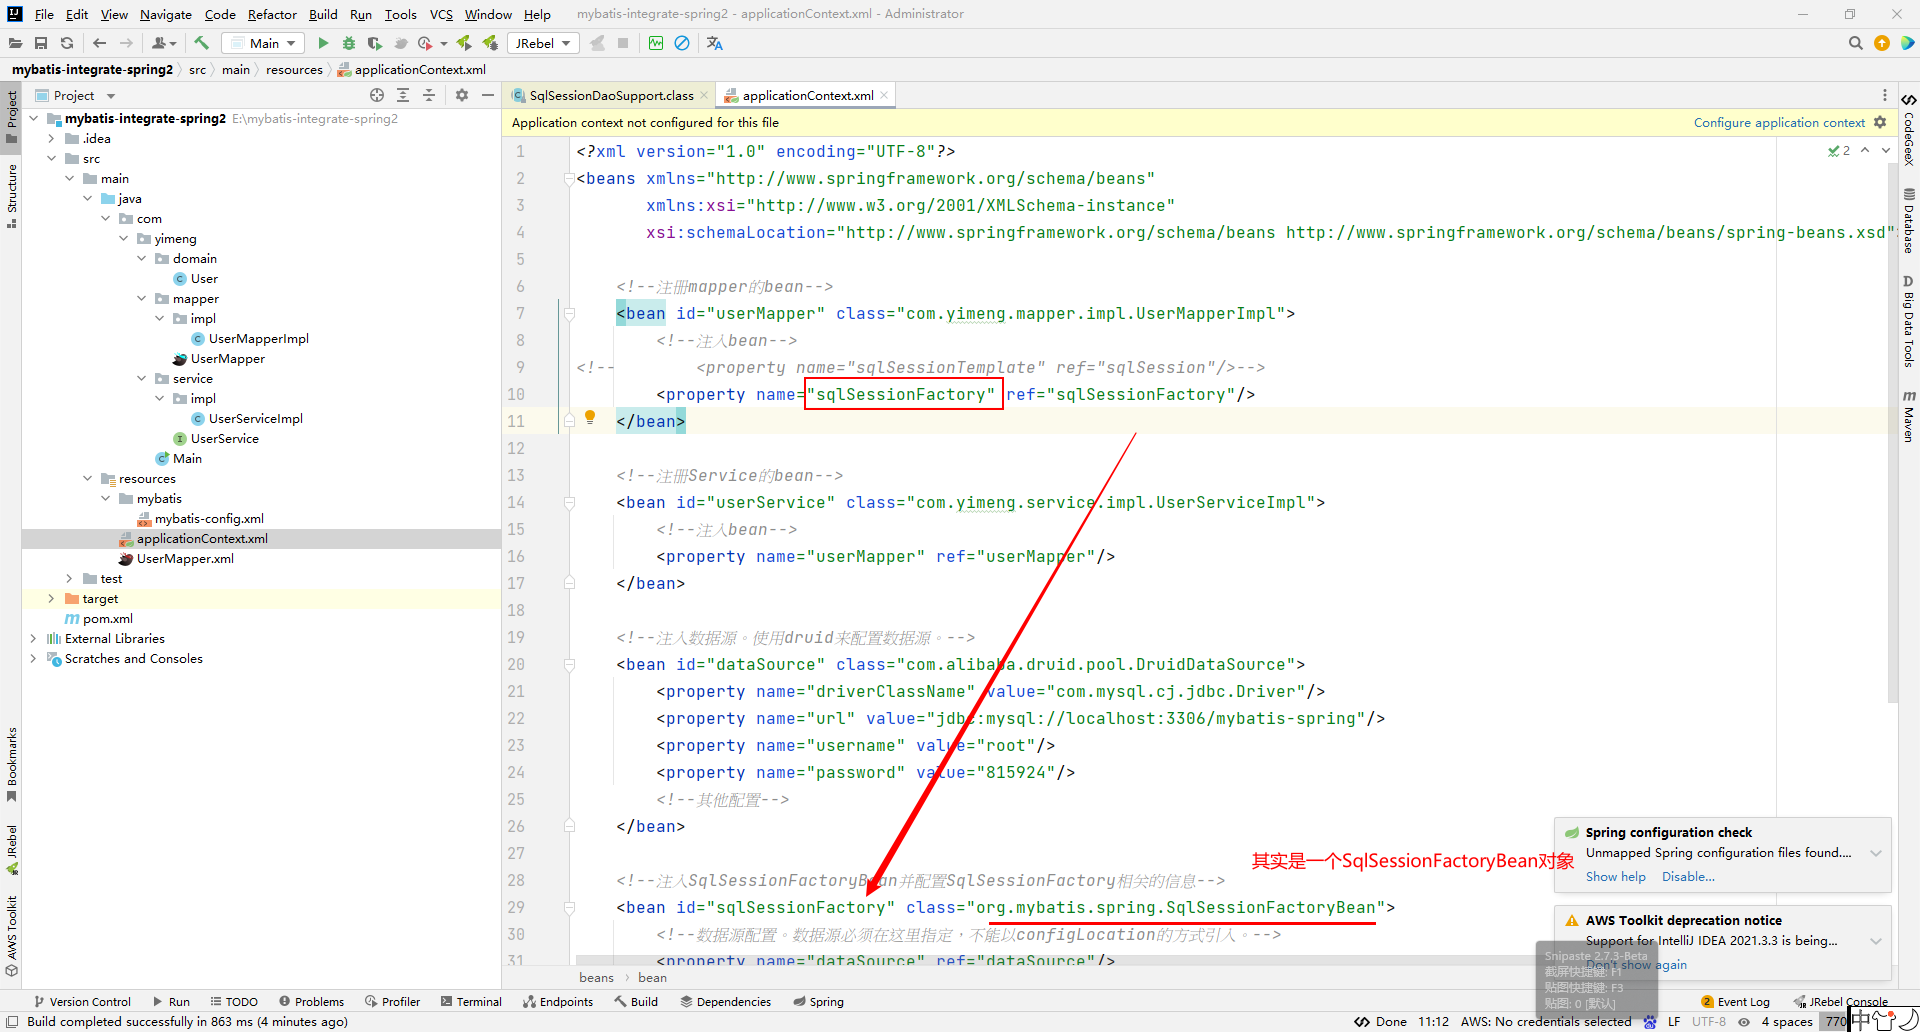
Task: Open the File menu
Action: pyautogui.click(x=44, y=14)
